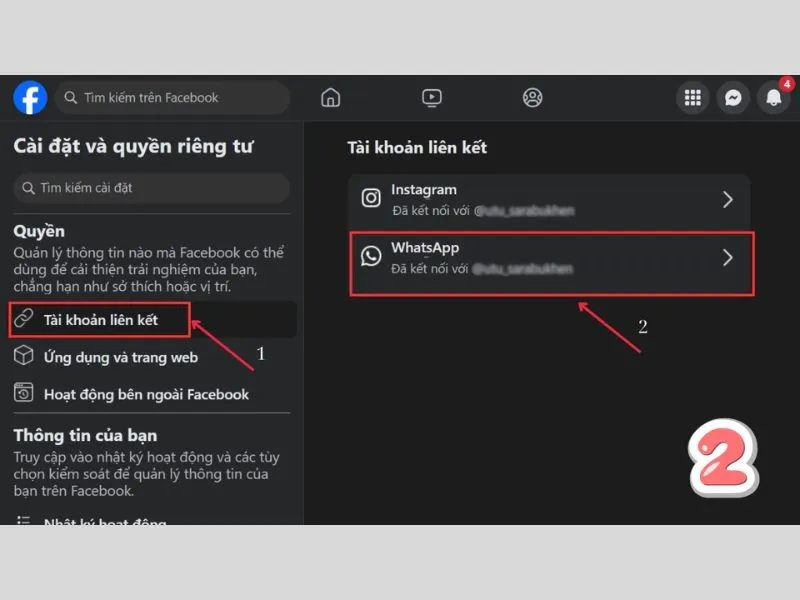Open the apps grid menu

point(692,97)
